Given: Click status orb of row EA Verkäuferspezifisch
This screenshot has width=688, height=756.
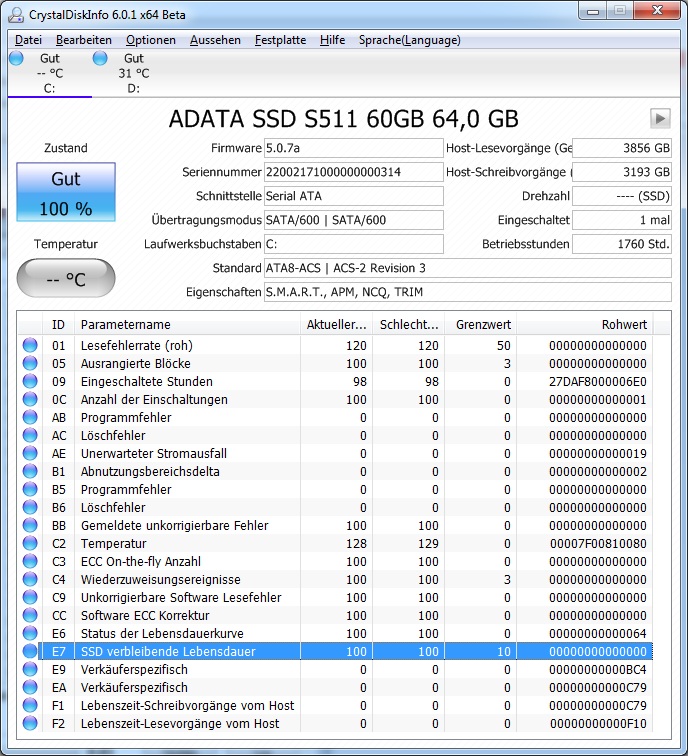Looking at the screenshot, I should pos(30,687).
